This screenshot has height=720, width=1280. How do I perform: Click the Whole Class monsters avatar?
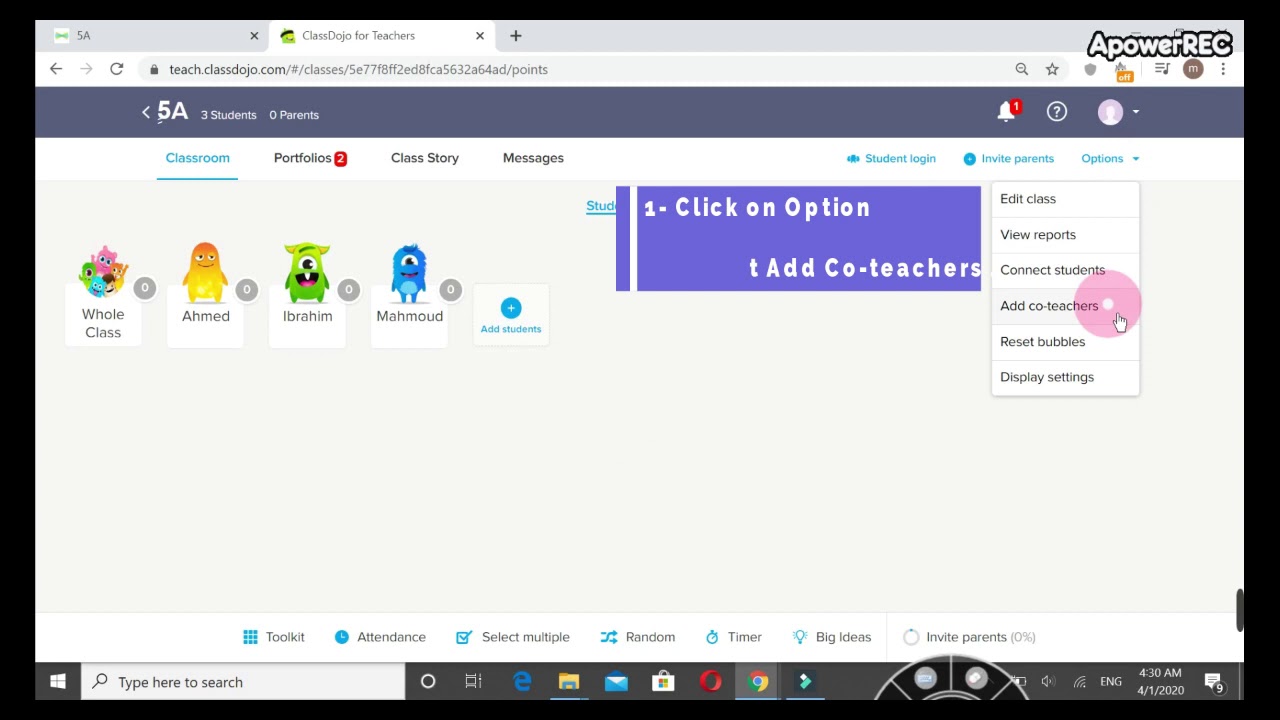[x=103, y=271]
